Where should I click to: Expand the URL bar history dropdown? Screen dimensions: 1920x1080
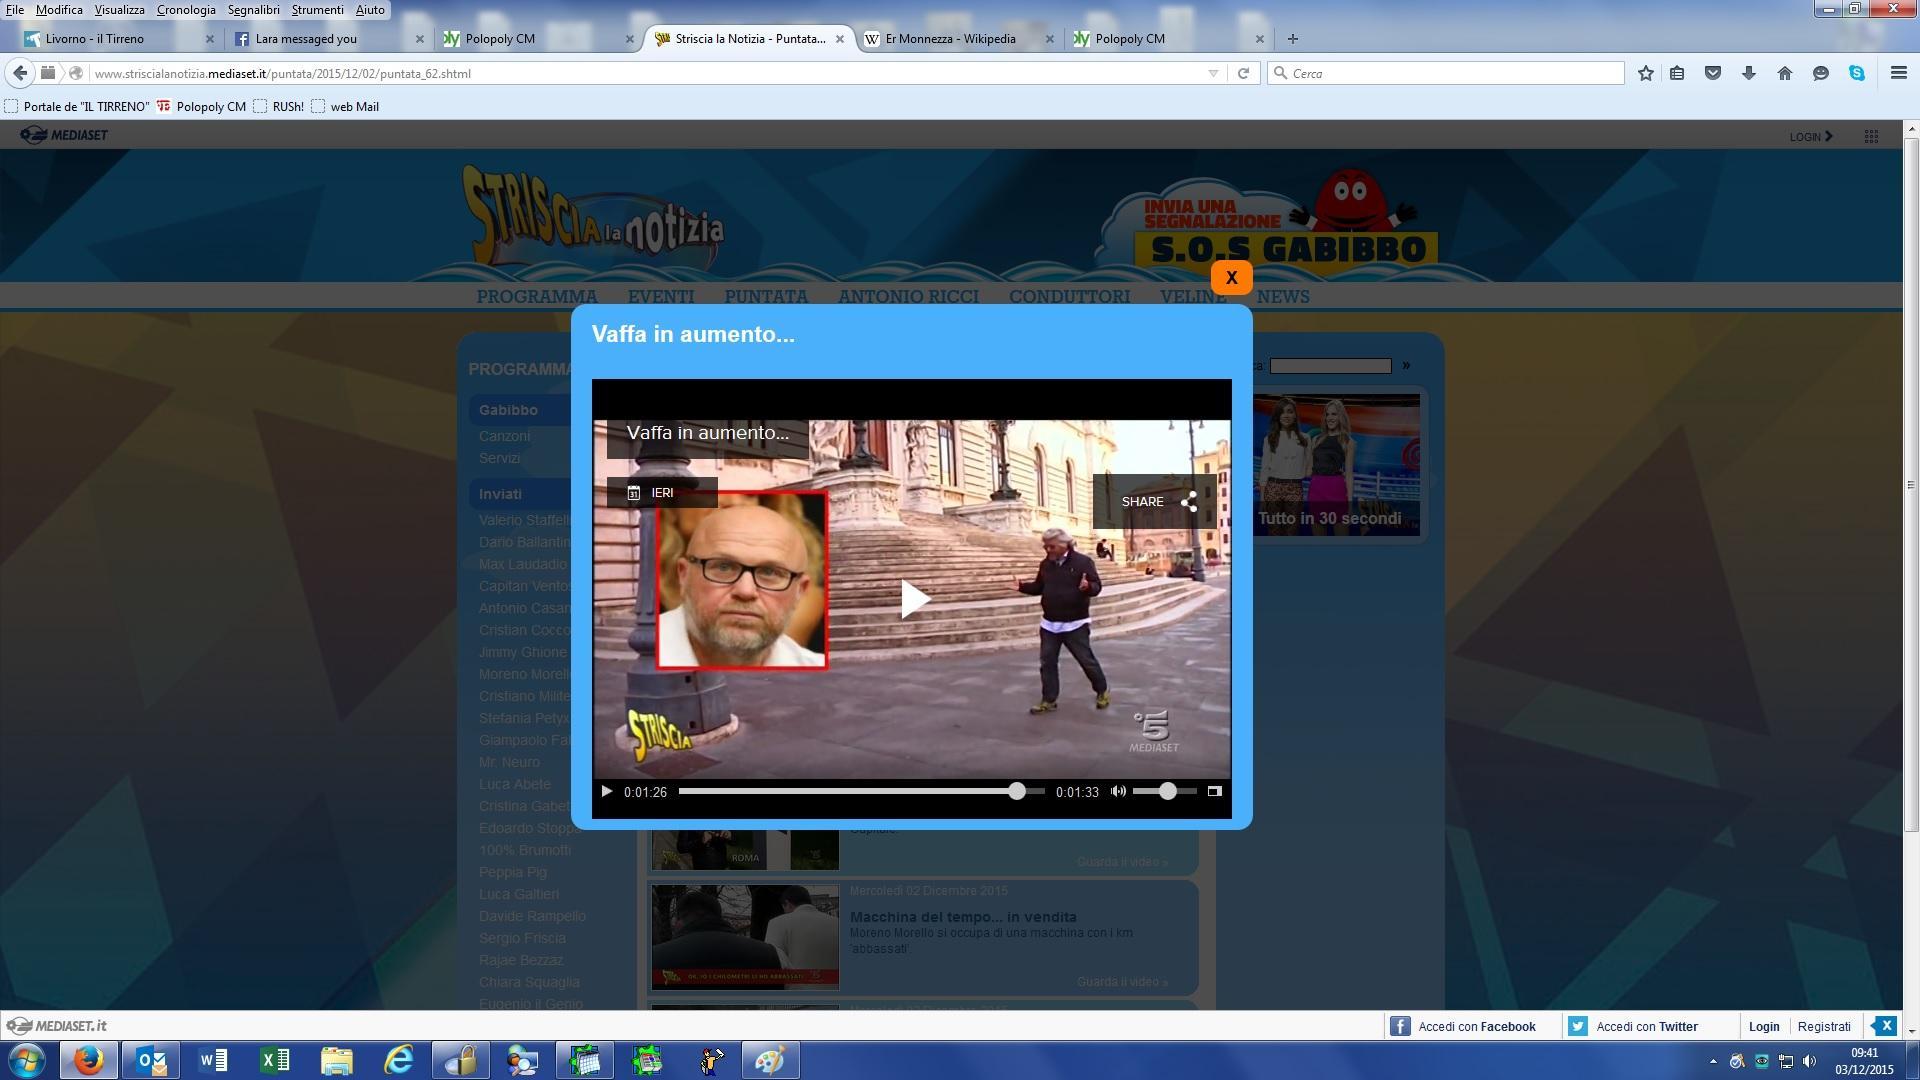point(1213,73)
